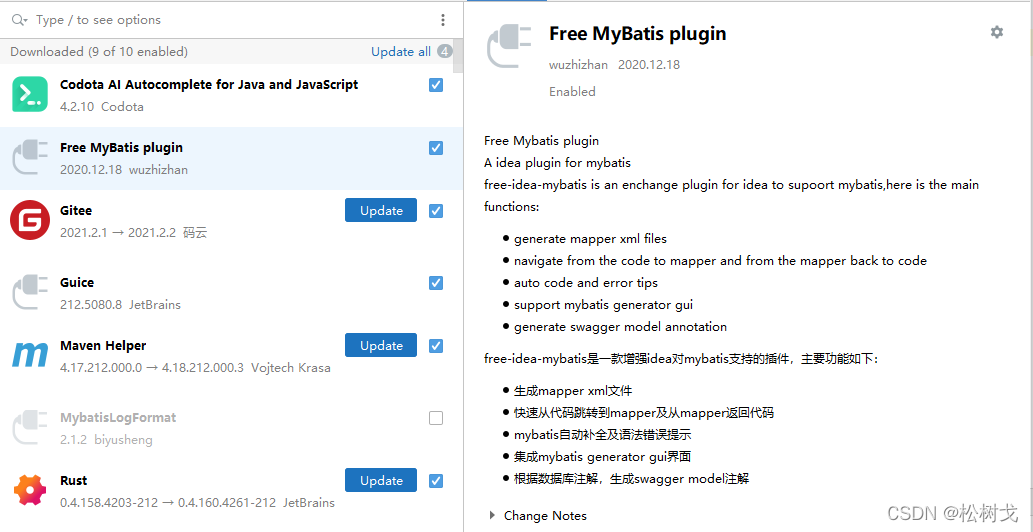Disable the Guice plugin checkbox

coord(436,282)
